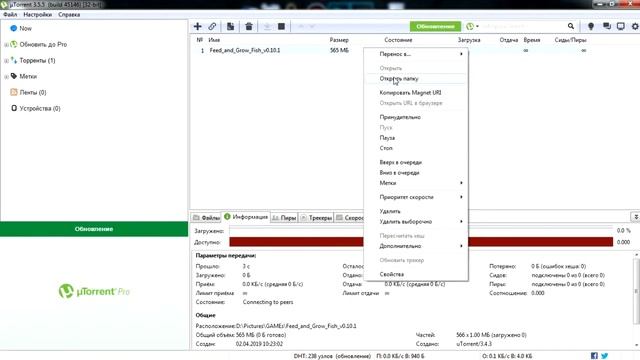The width and height of the screenshot is (640, 360).
Task: Choose Открыть папку in context menu
Action: (x=416, y=78)
